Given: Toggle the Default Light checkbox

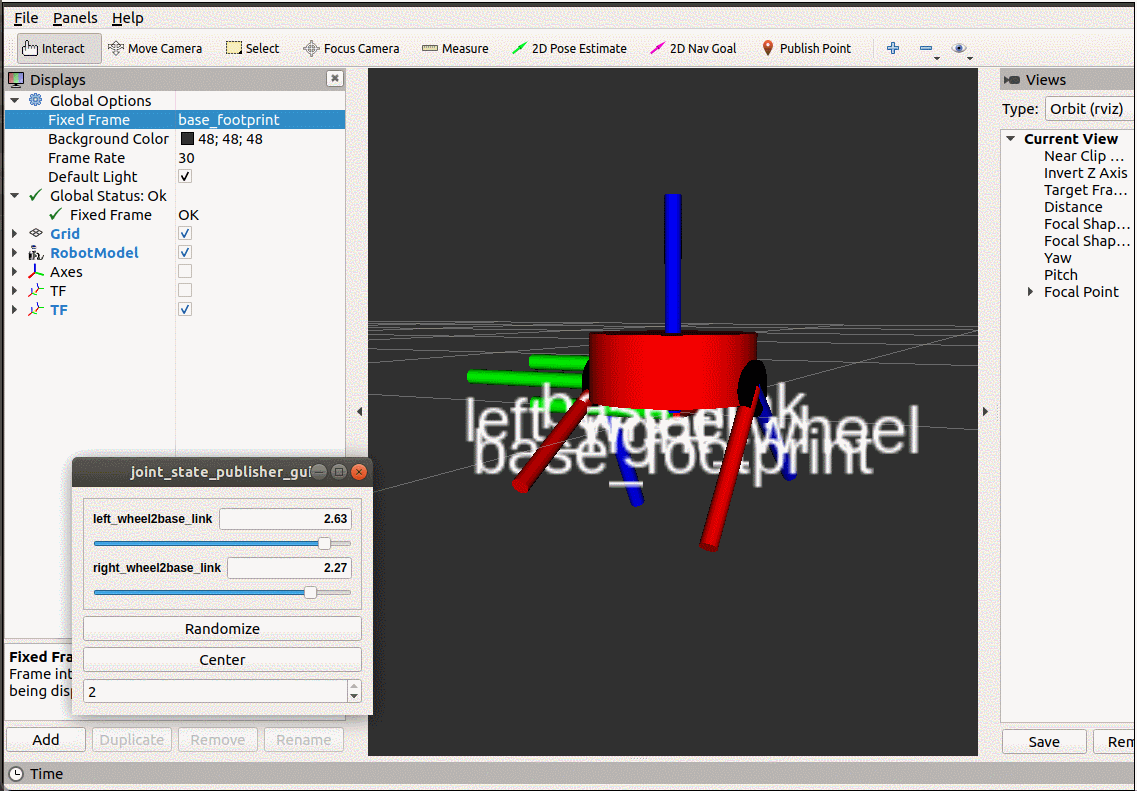Looking at the screenshot, I should (x=185, y=176).
